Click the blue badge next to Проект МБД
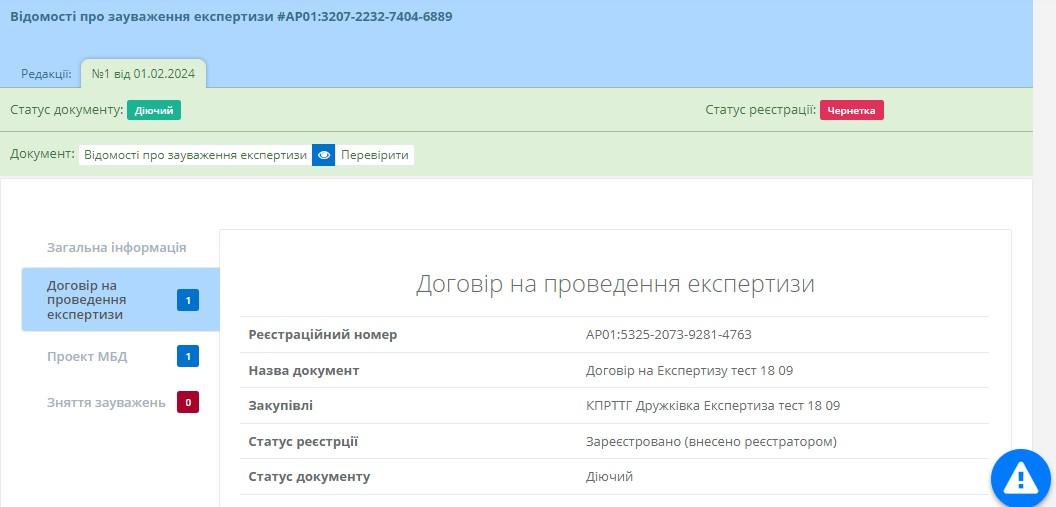This screenshot has height=507, width=1056. pos(188,356)
